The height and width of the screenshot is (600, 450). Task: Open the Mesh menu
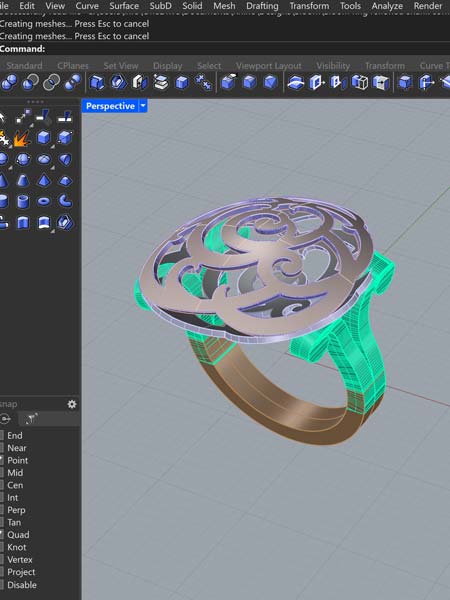point(224,6)
